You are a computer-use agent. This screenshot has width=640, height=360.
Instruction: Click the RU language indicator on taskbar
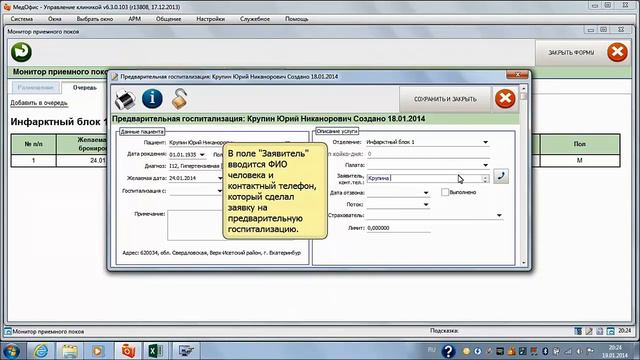(x=431, y=350)
